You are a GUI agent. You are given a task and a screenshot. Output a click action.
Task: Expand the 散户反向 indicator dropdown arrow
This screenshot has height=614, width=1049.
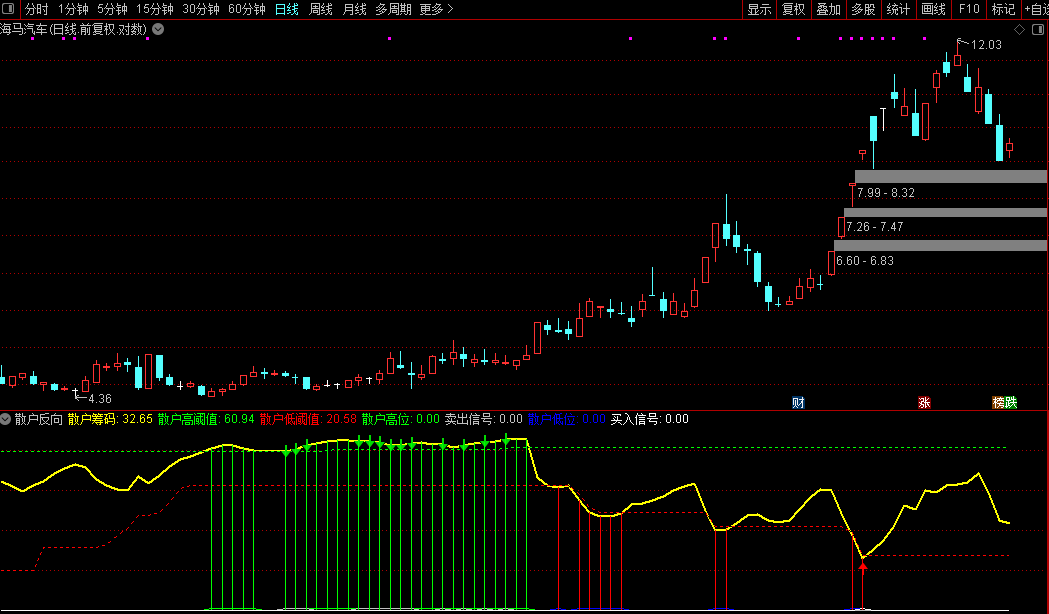6,419
